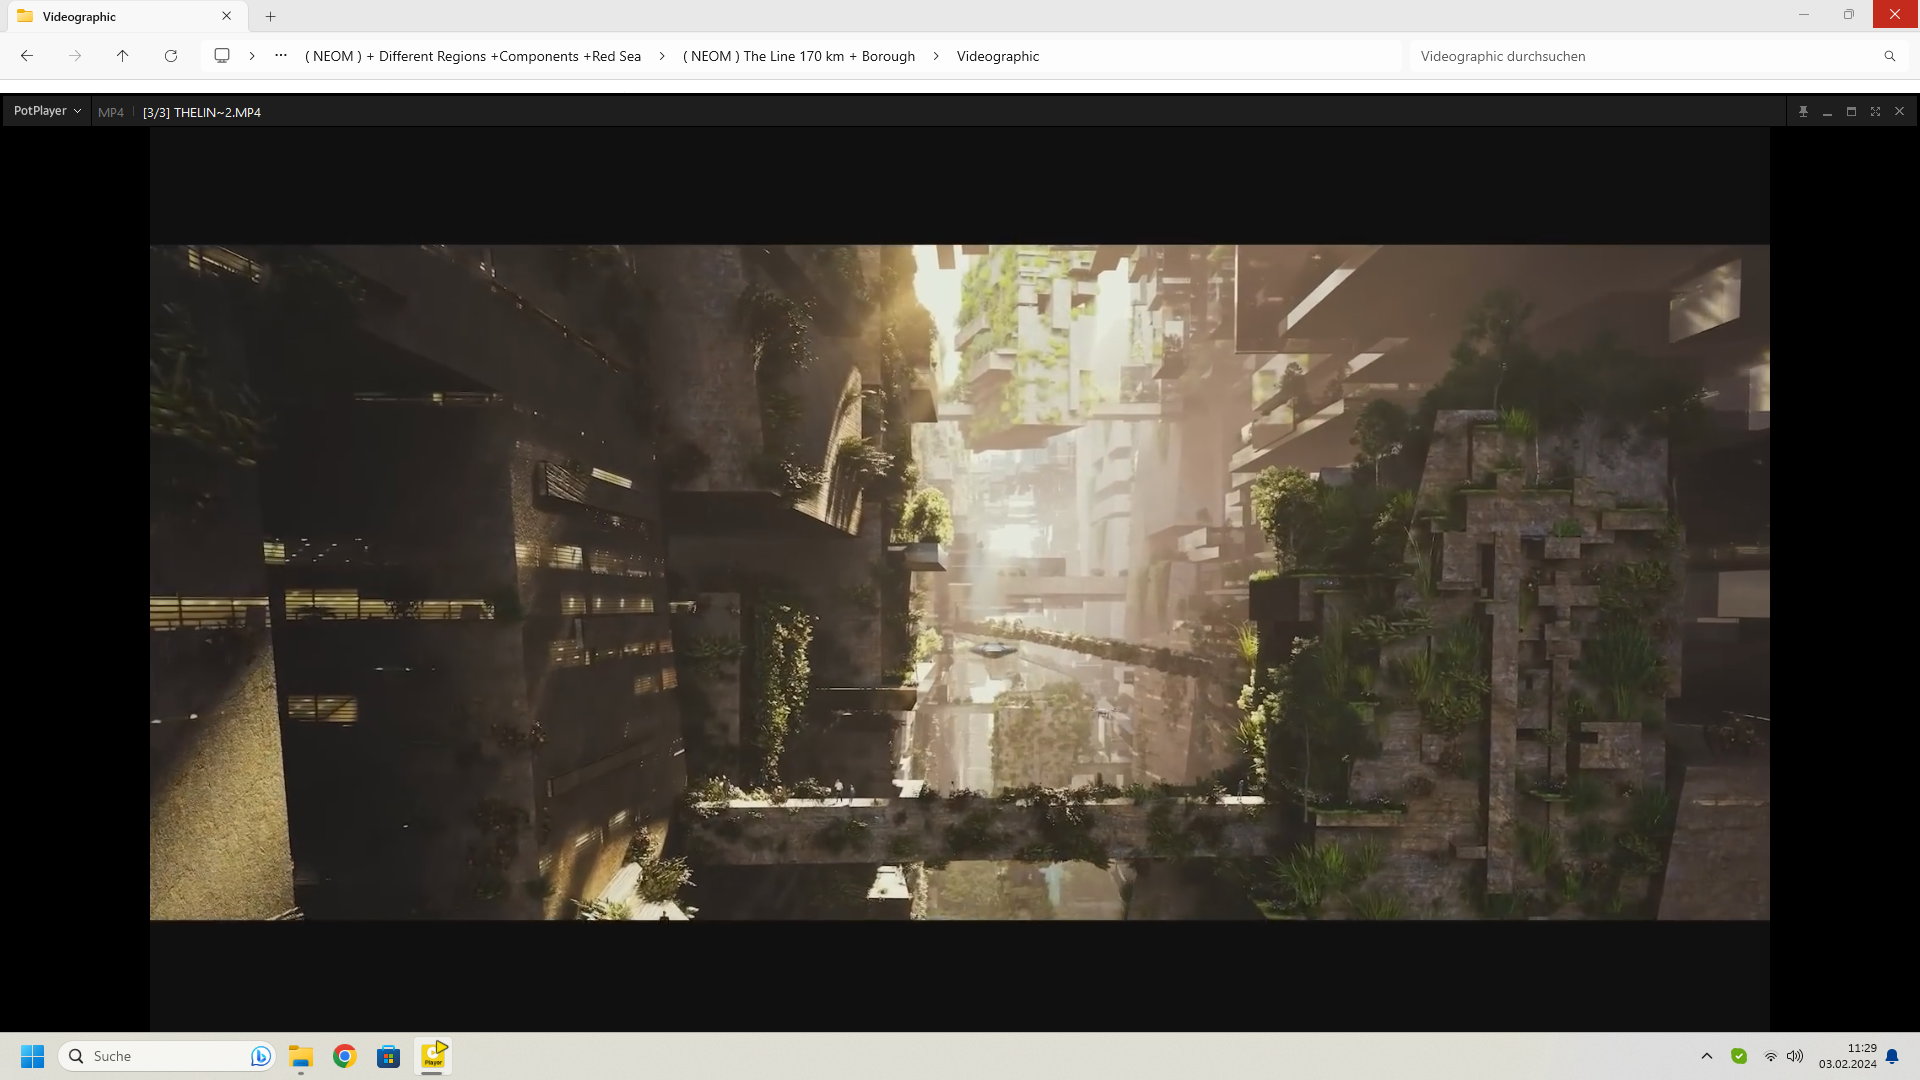Close the Videographic tab
The width and height of the screenshot is (1920, 1080).
227,16
